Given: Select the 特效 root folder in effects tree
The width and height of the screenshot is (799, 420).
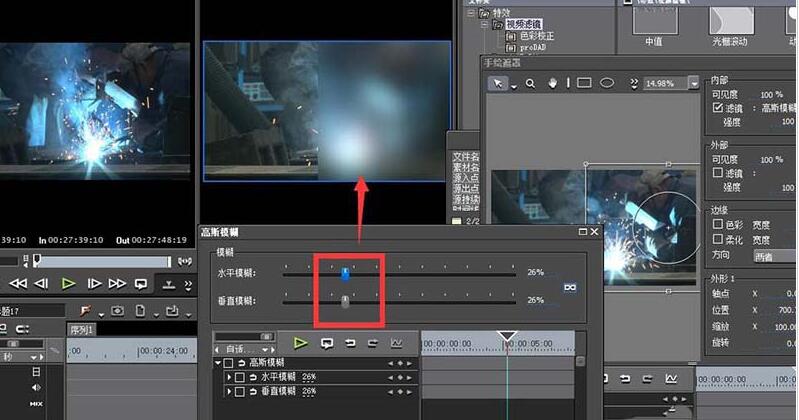Looking at the screenshot, I should [x=501, y=13].
